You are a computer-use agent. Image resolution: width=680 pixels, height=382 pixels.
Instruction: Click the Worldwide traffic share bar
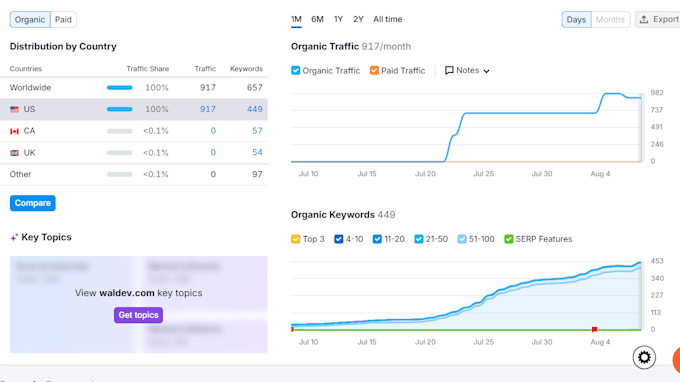[120, 88]
